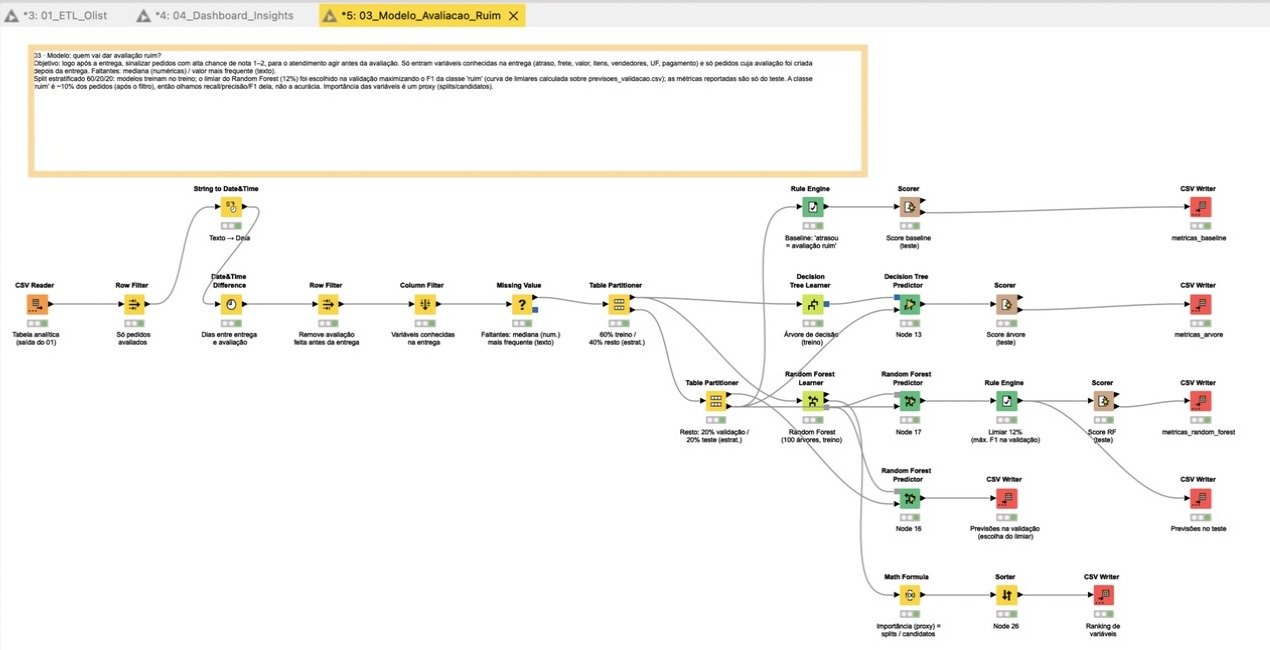Image resolution: width=1270 pixels, height=650 pixels.
Task: Click the label 'Node 13'
Action: [908, 334]
